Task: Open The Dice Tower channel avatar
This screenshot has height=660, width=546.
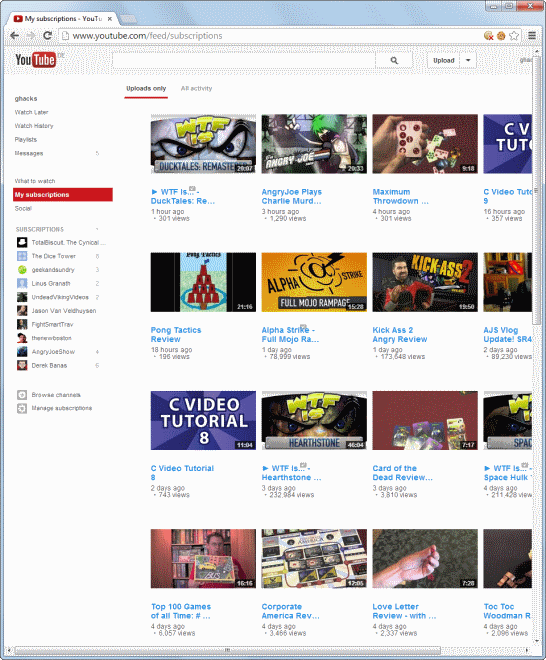Action: pos(22,256)
